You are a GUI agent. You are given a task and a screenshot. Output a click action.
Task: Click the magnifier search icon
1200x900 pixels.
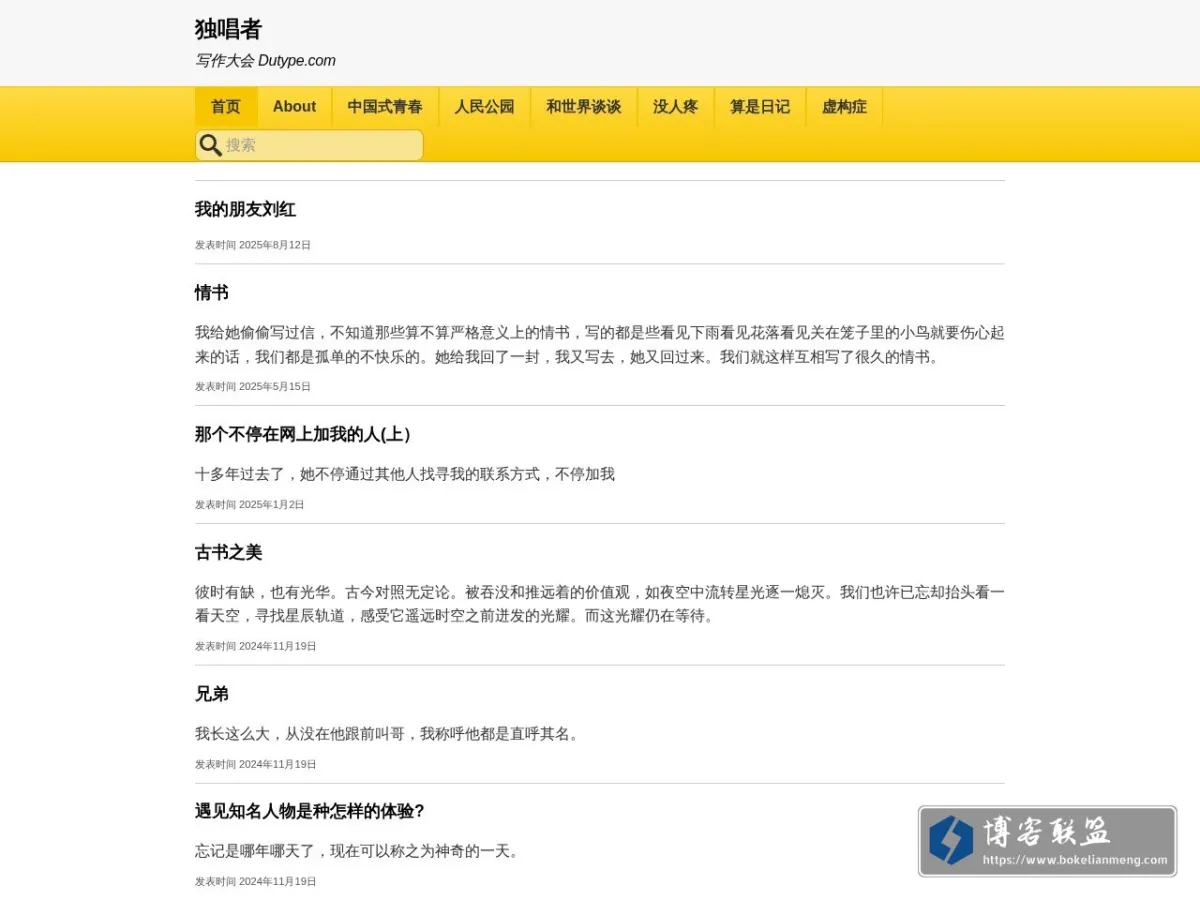click(x=210, y=145)
